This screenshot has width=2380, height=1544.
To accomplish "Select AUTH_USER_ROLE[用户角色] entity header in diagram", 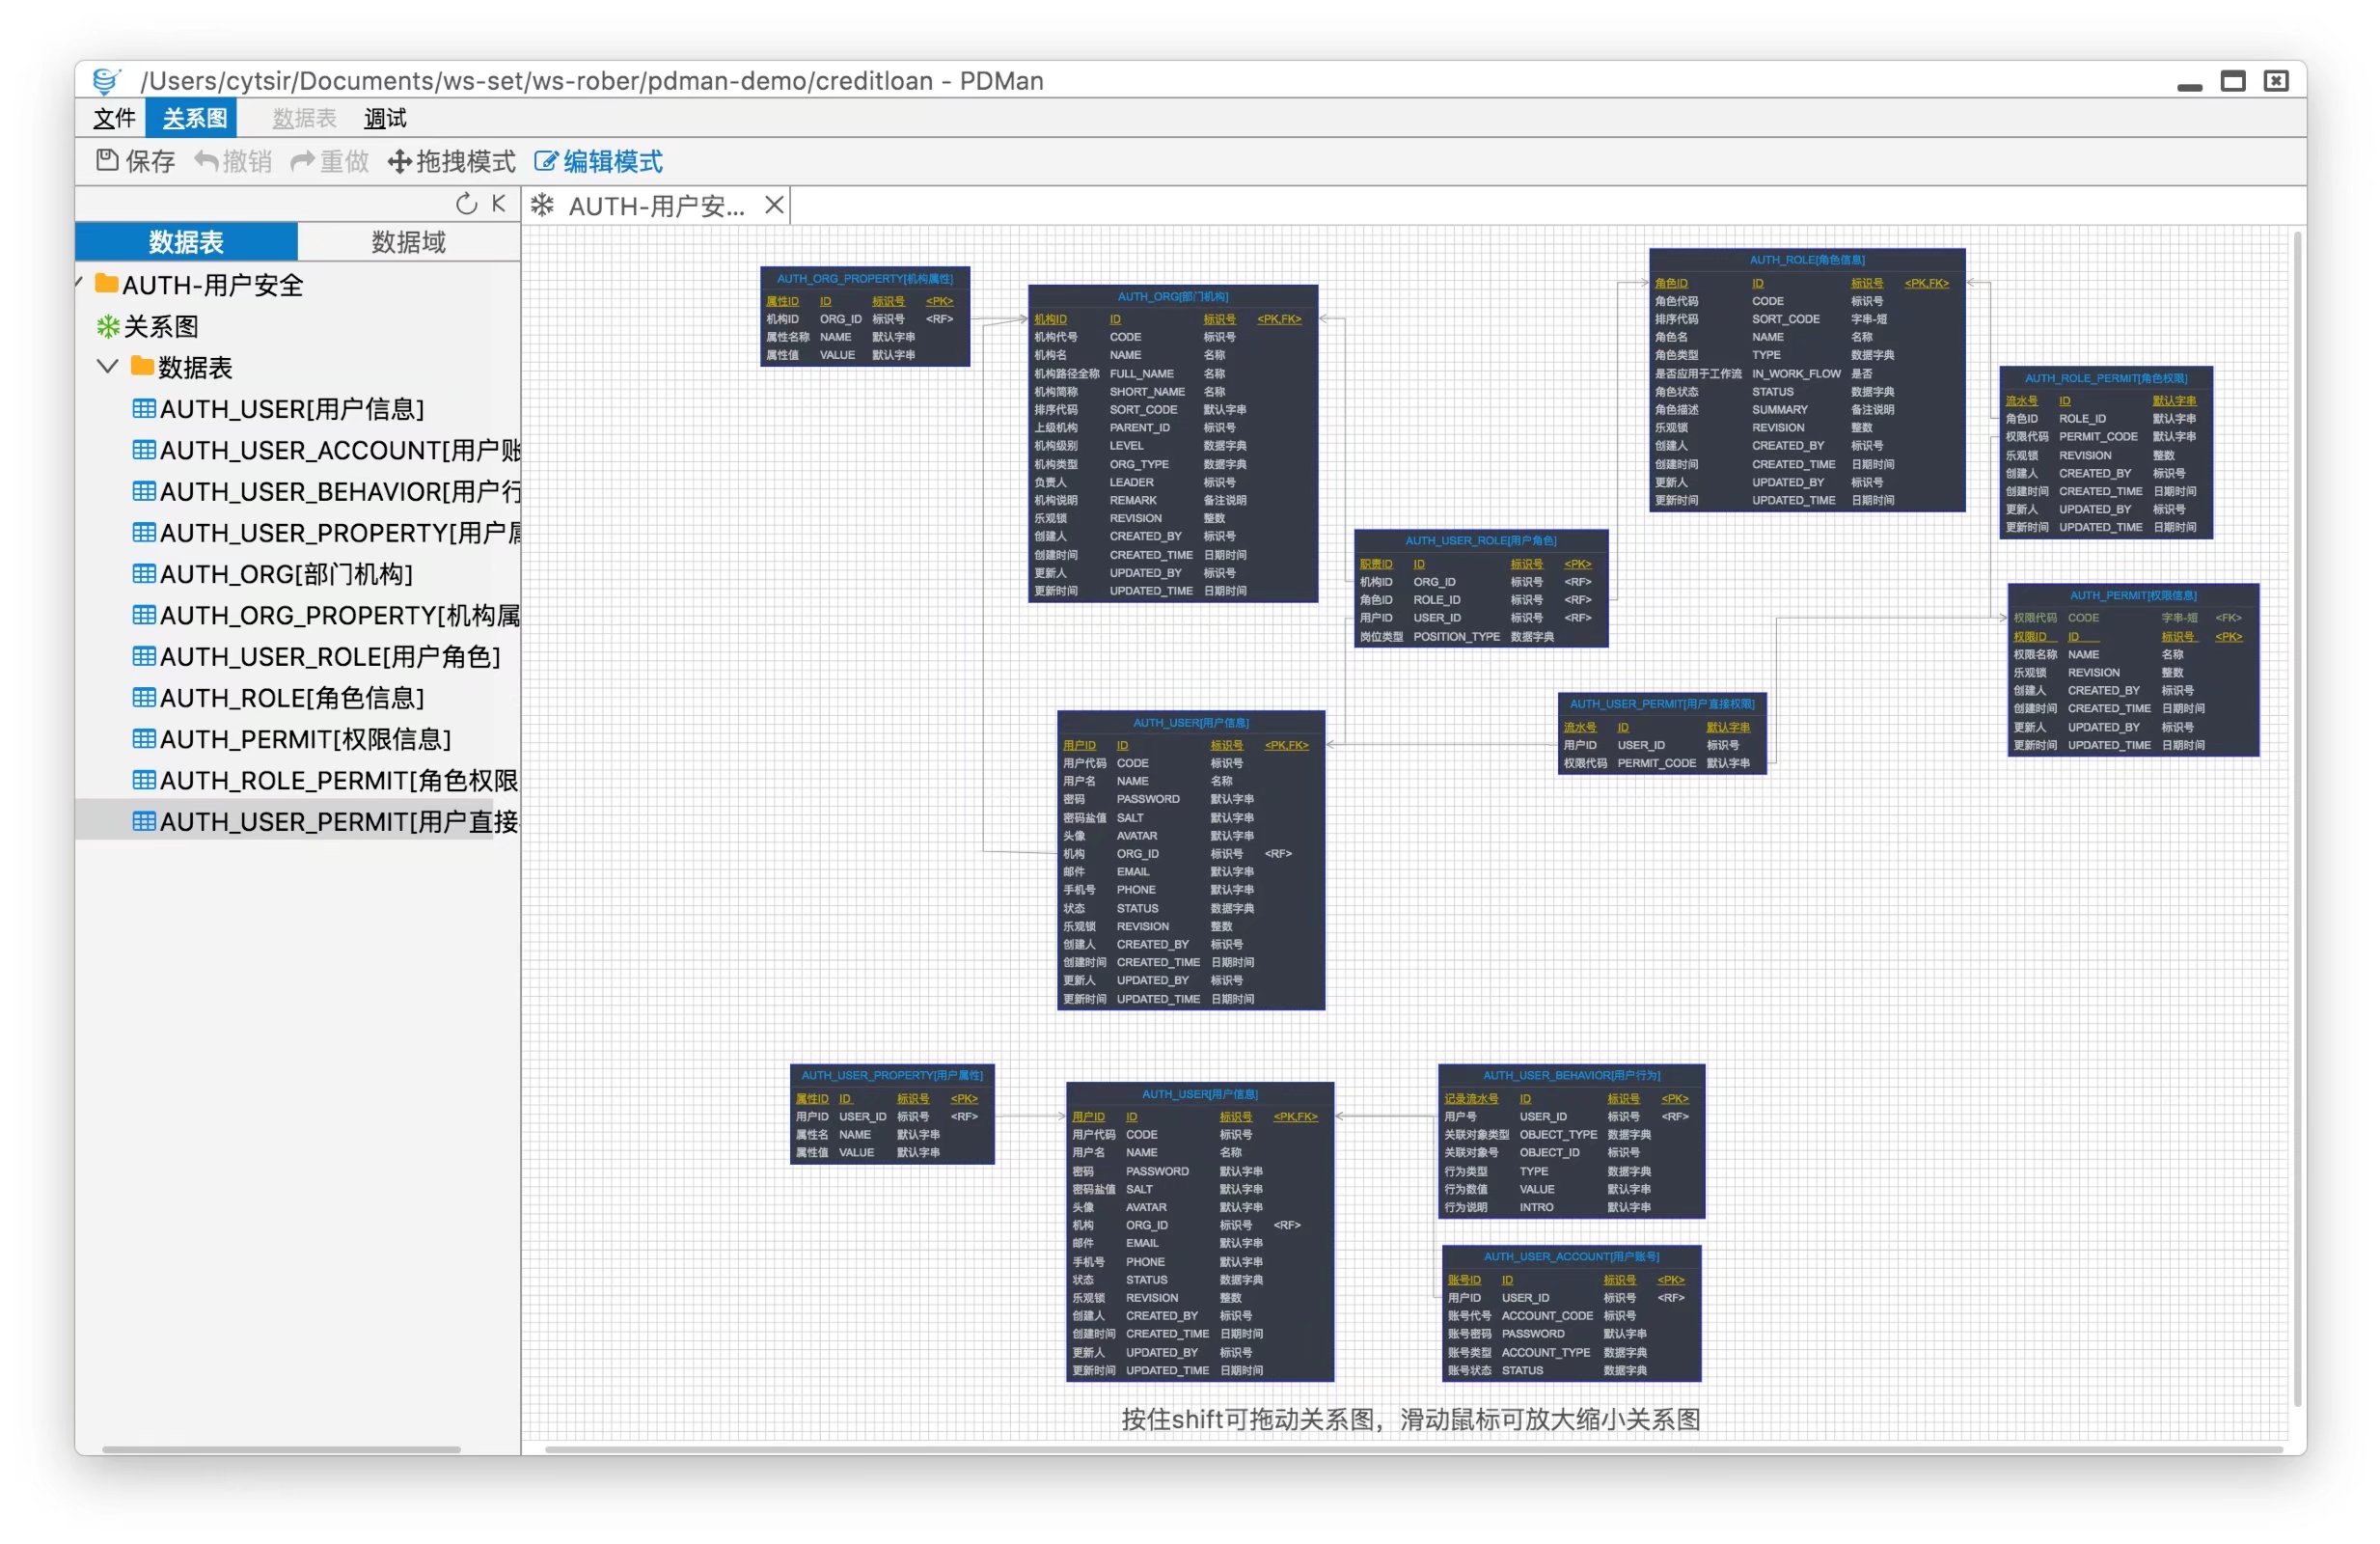I will click(x=1480, y=540).
